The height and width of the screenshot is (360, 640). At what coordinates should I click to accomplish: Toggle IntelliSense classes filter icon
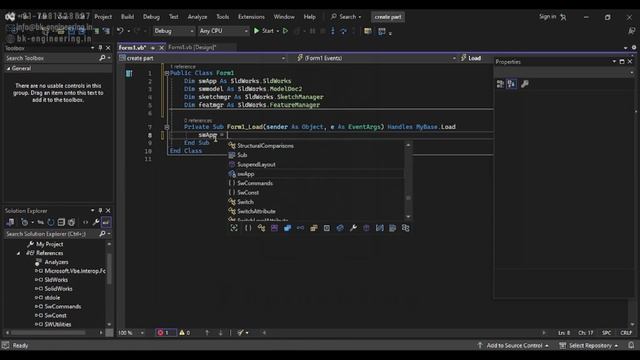(x=261, y=228)
